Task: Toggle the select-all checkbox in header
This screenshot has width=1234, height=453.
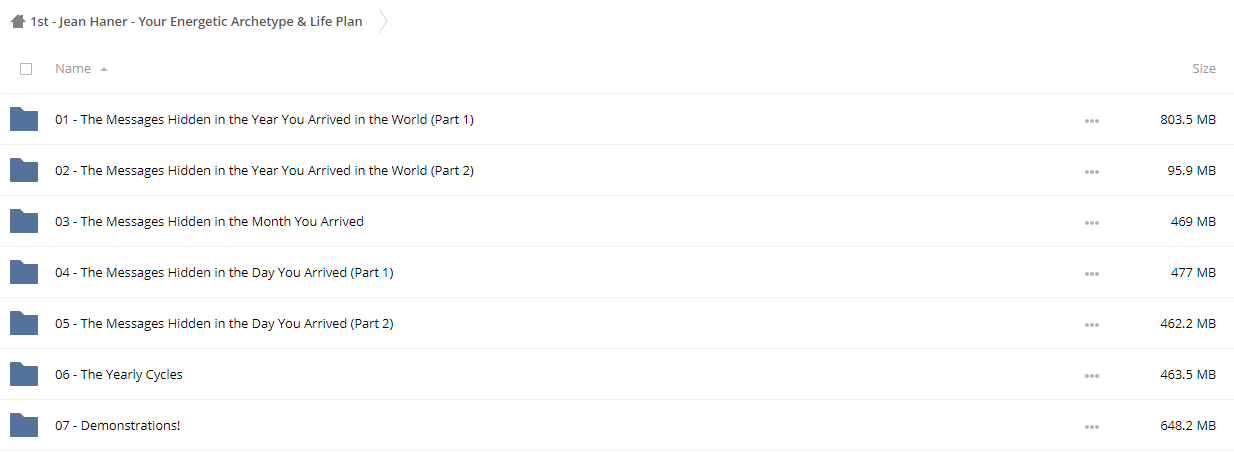Action: coord(26,69)
